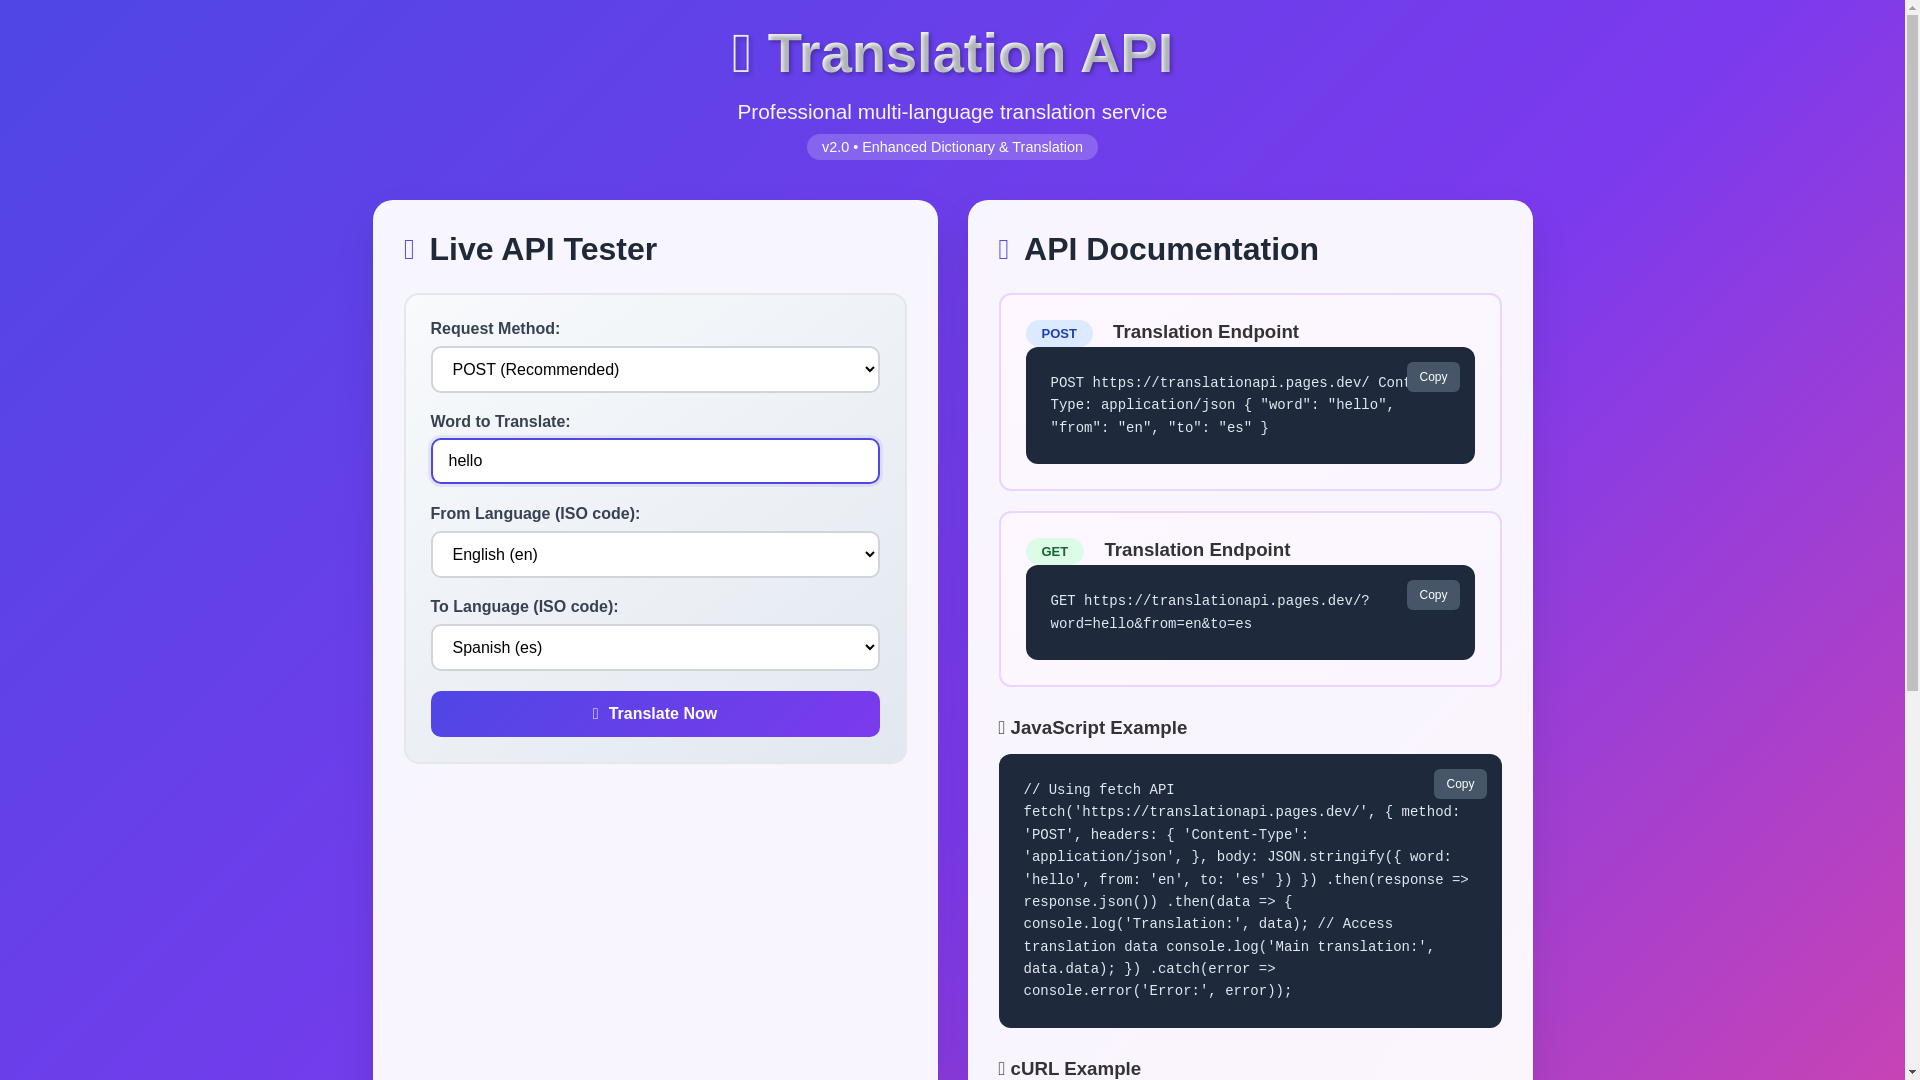Click the 'Request Method:' label
This screenshot has width=1920, height=1080.
[495, 329]
